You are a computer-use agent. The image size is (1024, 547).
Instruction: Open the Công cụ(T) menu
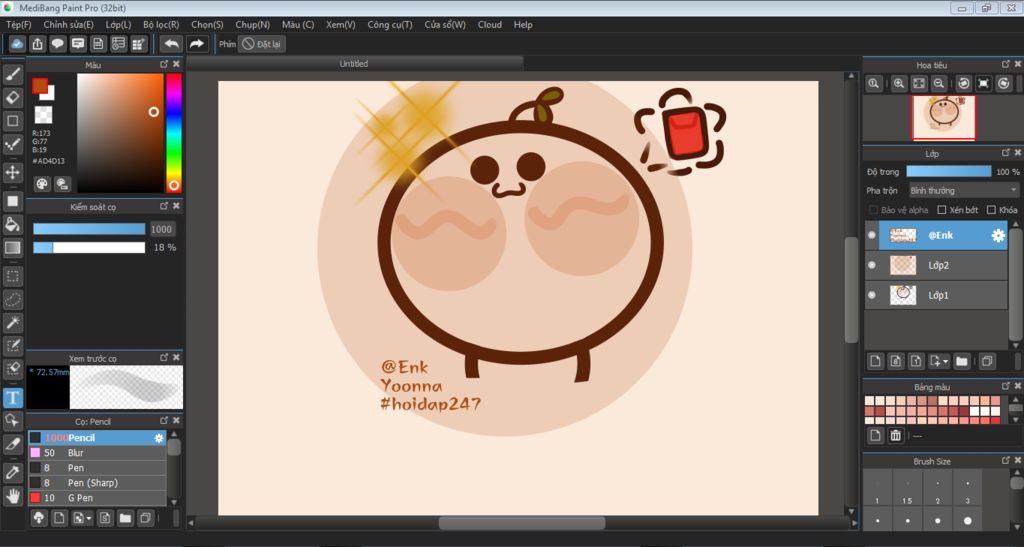pos(390,25)
